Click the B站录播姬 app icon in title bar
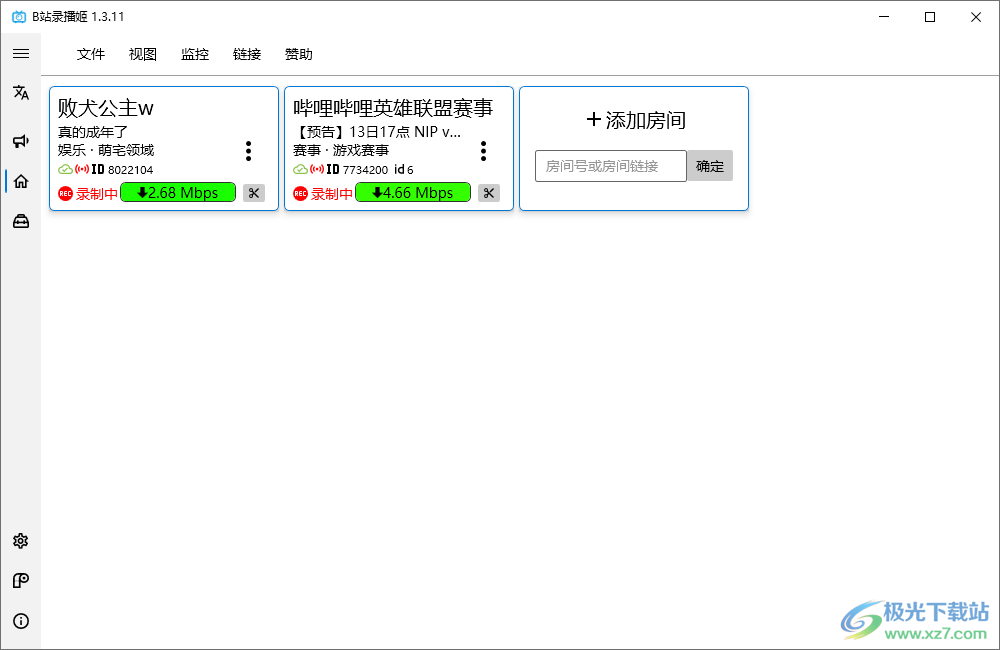 19,17
